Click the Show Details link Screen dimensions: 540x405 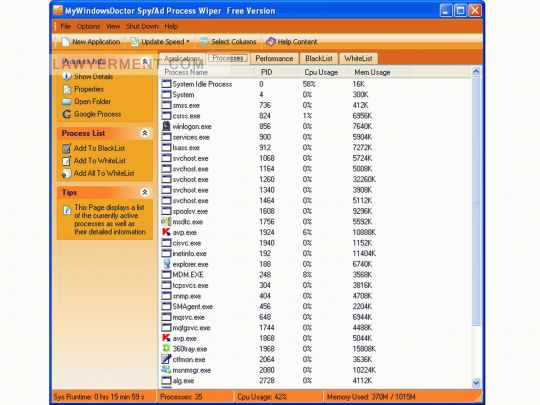tap(94, 76)
